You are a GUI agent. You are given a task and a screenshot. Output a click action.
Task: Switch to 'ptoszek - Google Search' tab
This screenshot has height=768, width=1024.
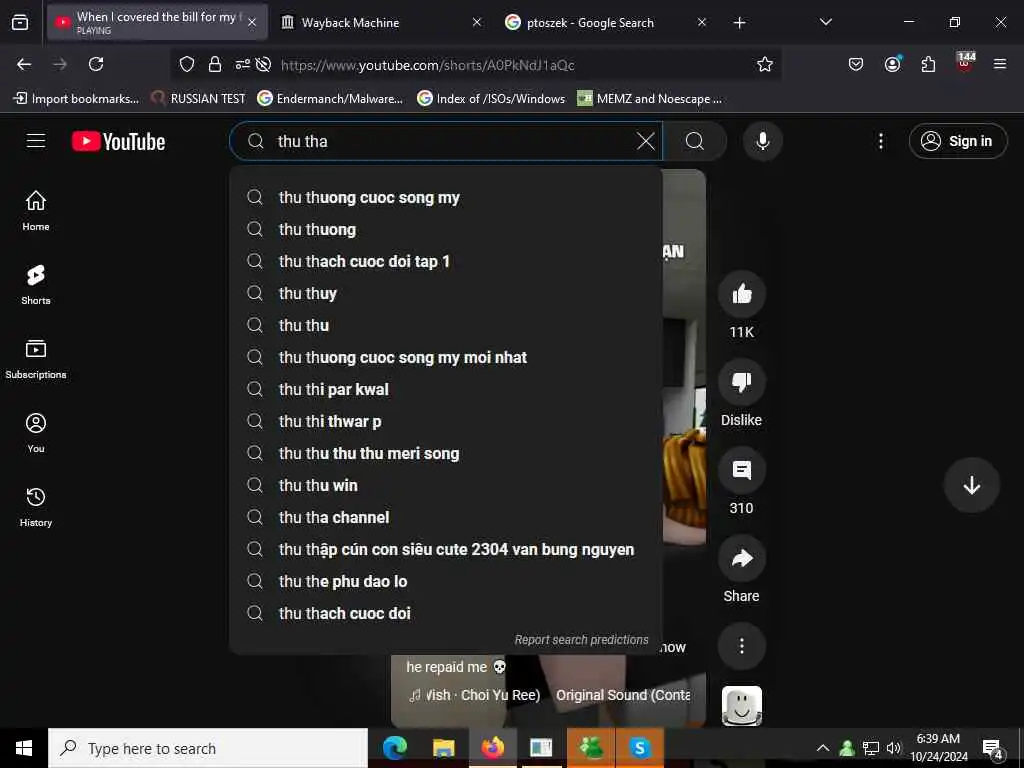tap(606, 22)
